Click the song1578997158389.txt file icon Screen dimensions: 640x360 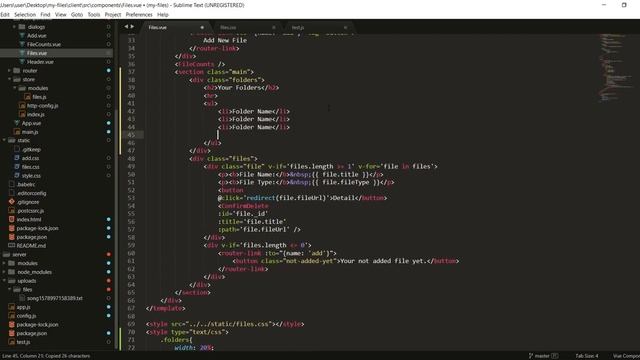22,298
